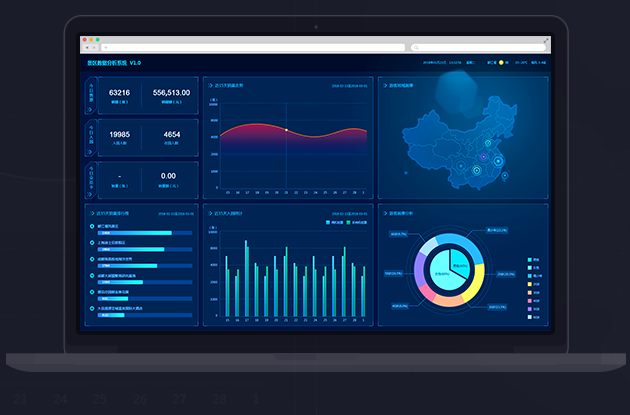Image resolution: width=630 pixels, height=415 pixels.
Task: Click the chevron icon in the line chart panel header
Action: click(211, 86)
